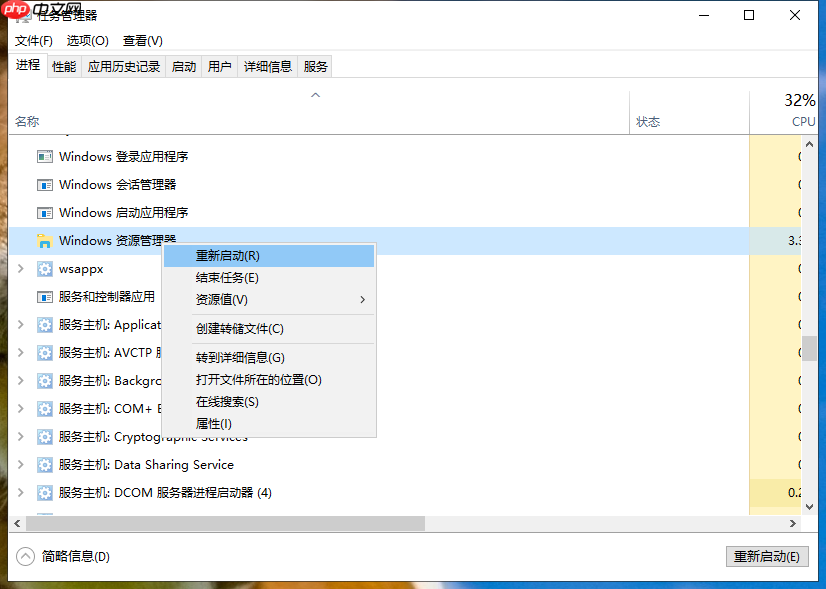Click the Data Sharing Service gear icon
The width and height of the screenshot is (826, 589).
coord(44,464)
